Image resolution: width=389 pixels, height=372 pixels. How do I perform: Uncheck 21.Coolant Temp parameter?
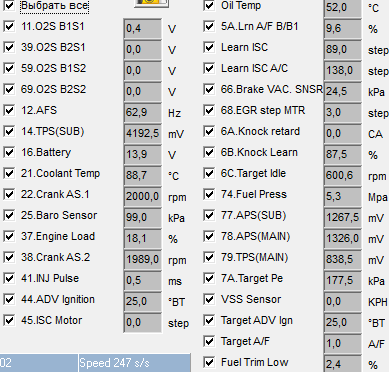click(9, 173)
